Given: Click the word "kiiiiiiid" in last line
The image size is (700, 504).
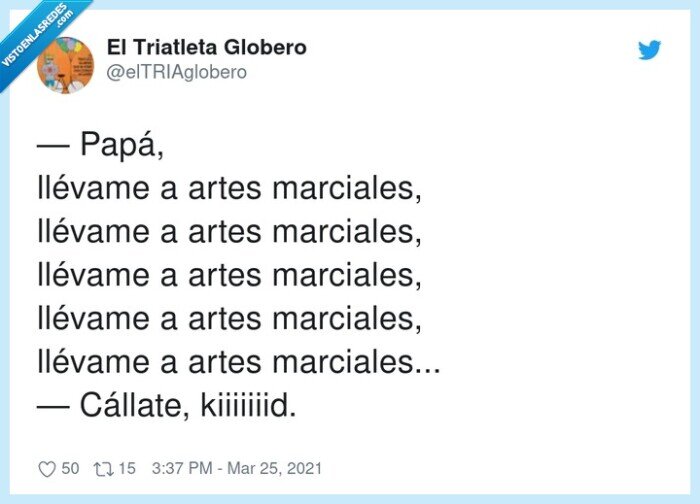Looking at the screenshot, I should click(245, 406).
